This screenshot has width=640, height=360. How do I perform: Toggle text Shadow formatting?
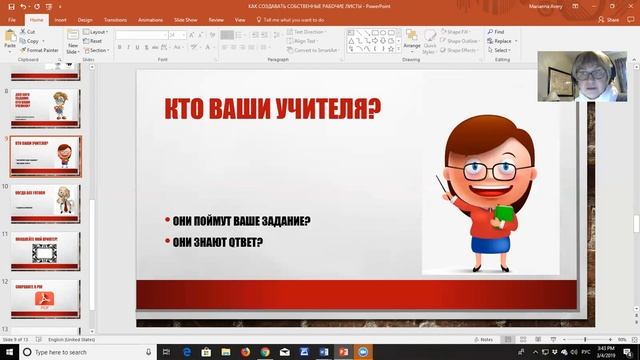147,48
